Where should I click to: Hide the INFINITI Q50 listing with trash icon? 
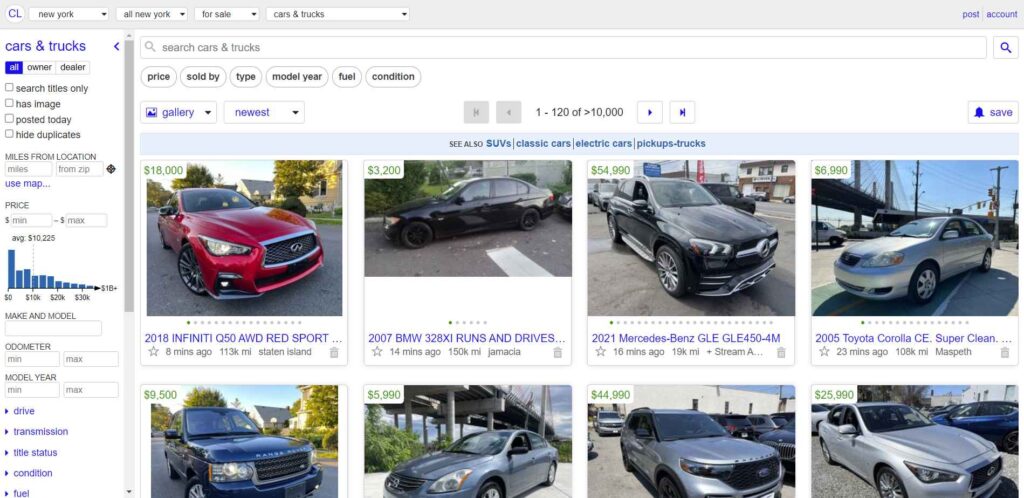334,352
